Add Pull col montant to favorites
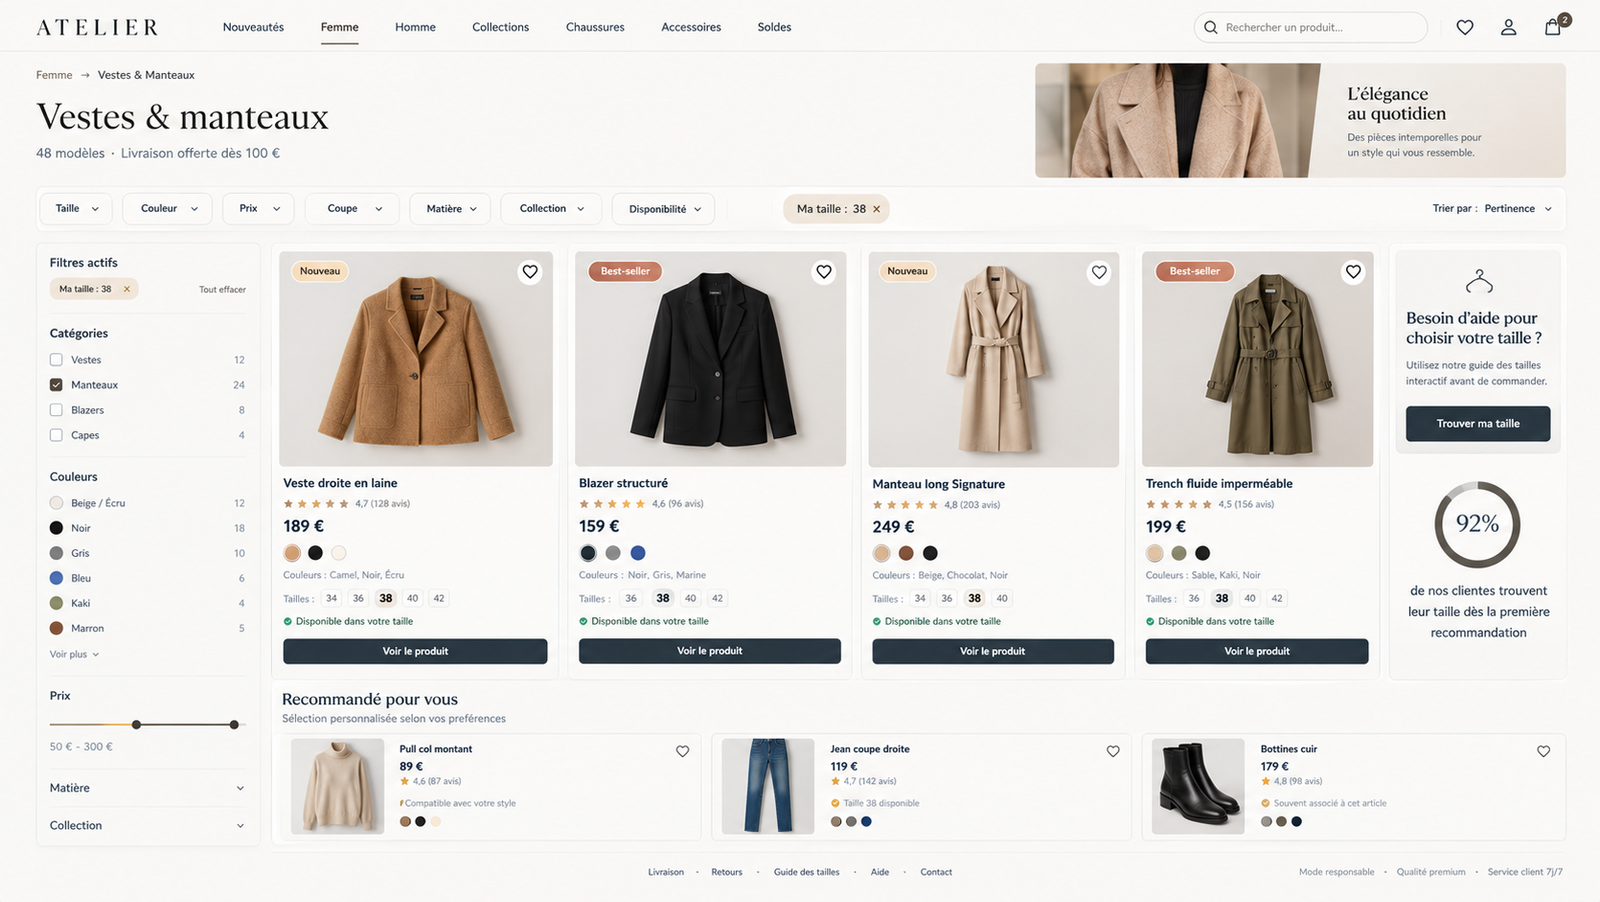This screenshot has width=1600, height=902. coord(682,751)
